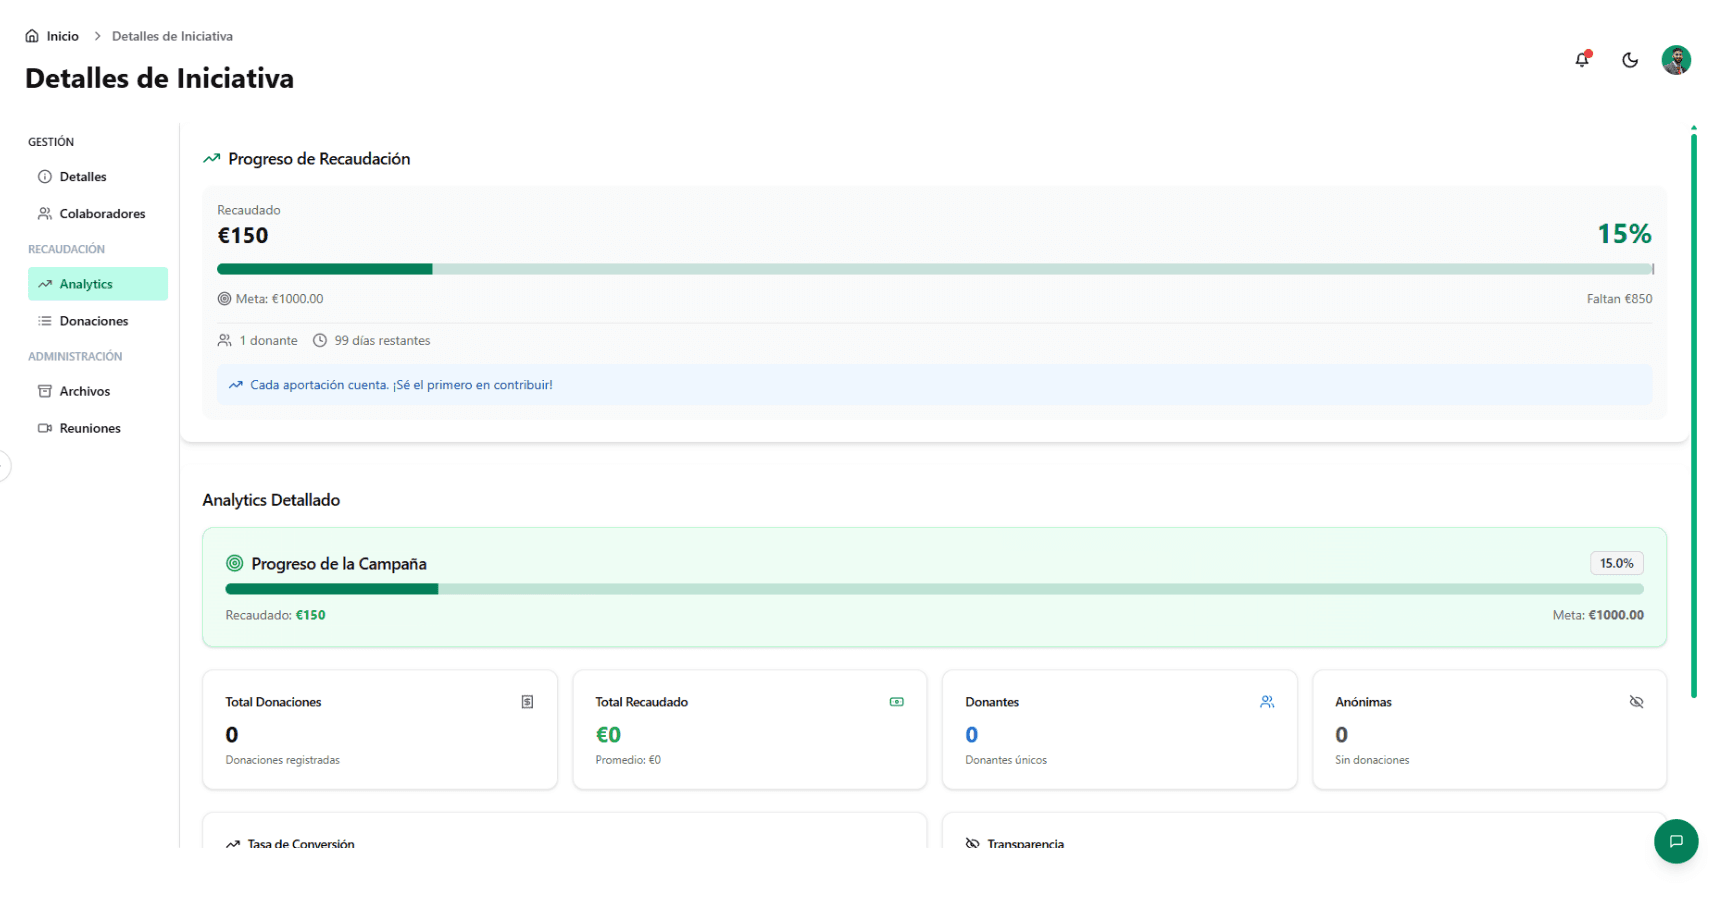Open the user profile avatar

coord(1676,60)
